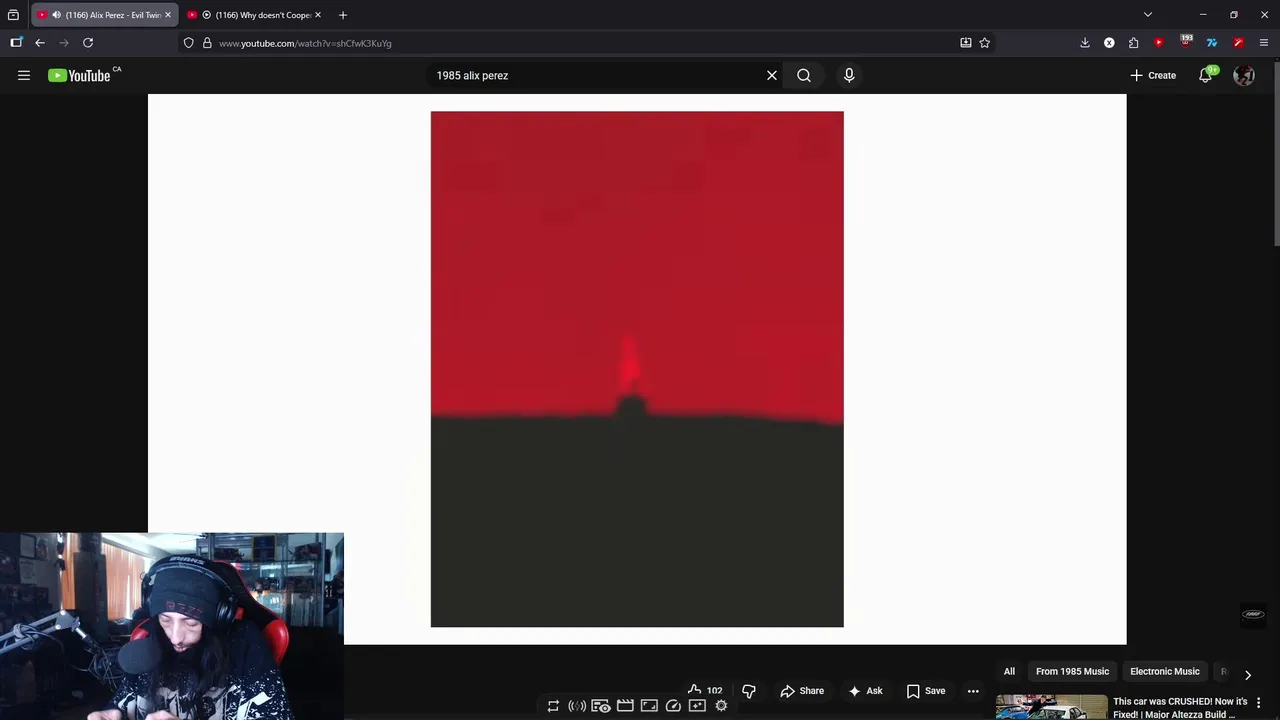This screenshot has width=1280, height=720.
Task: Click the red YouTube shield extension
Action: 1159,43
